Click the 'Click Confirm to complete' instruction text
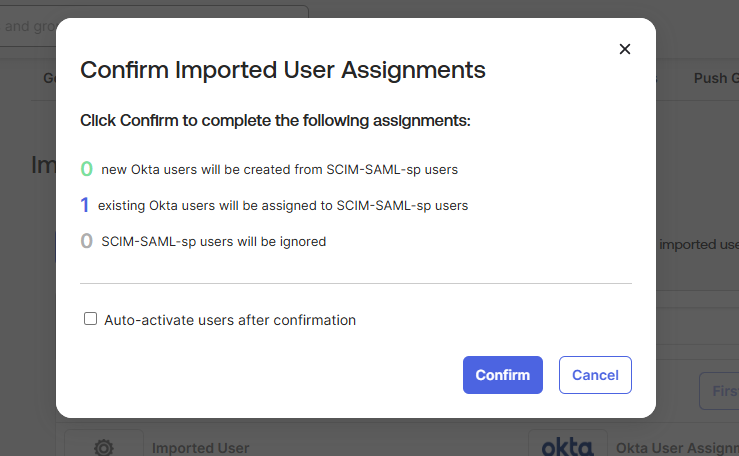This screenshot has width=739, height=456. pos(275,121)
